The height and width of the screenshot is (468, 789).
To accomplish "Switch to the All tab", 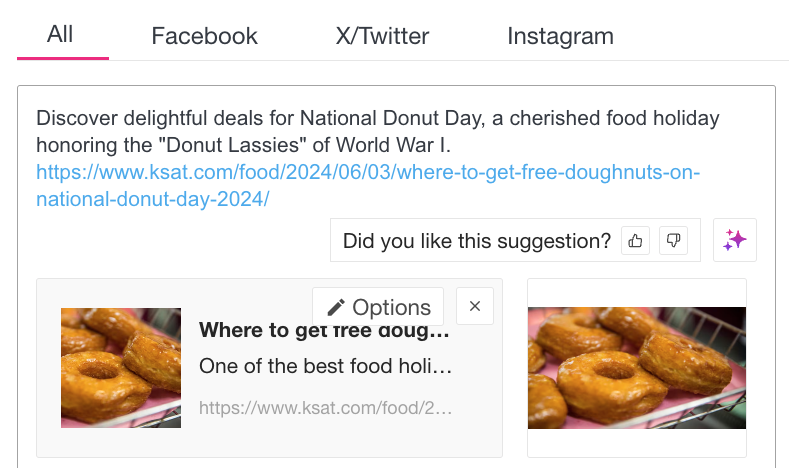I will click(60, 35).
